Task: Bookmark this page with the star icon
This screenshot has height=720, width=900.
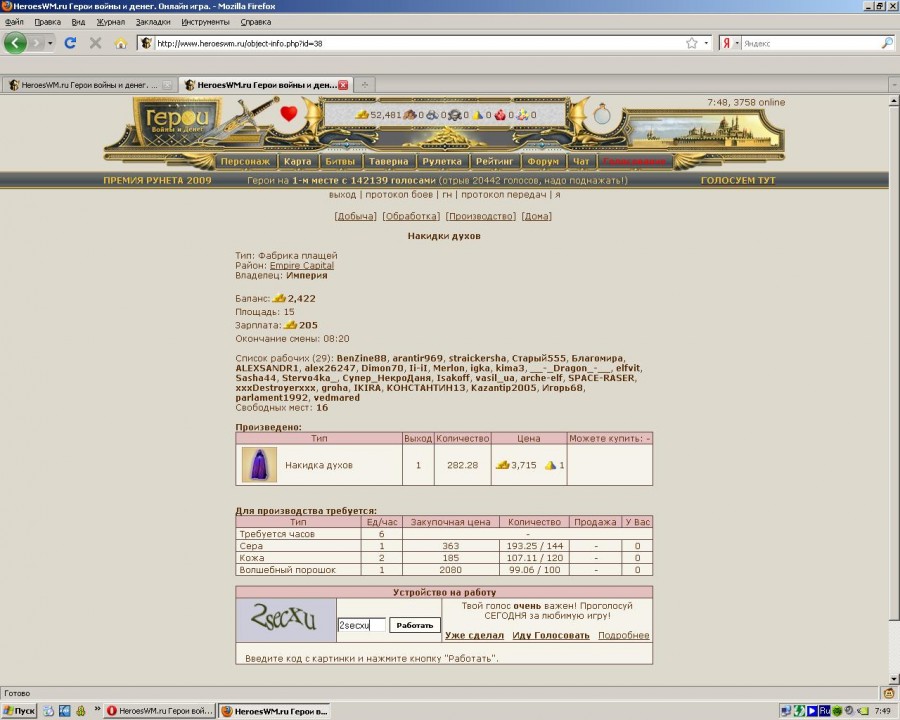Action: click(x=692, y=43)
